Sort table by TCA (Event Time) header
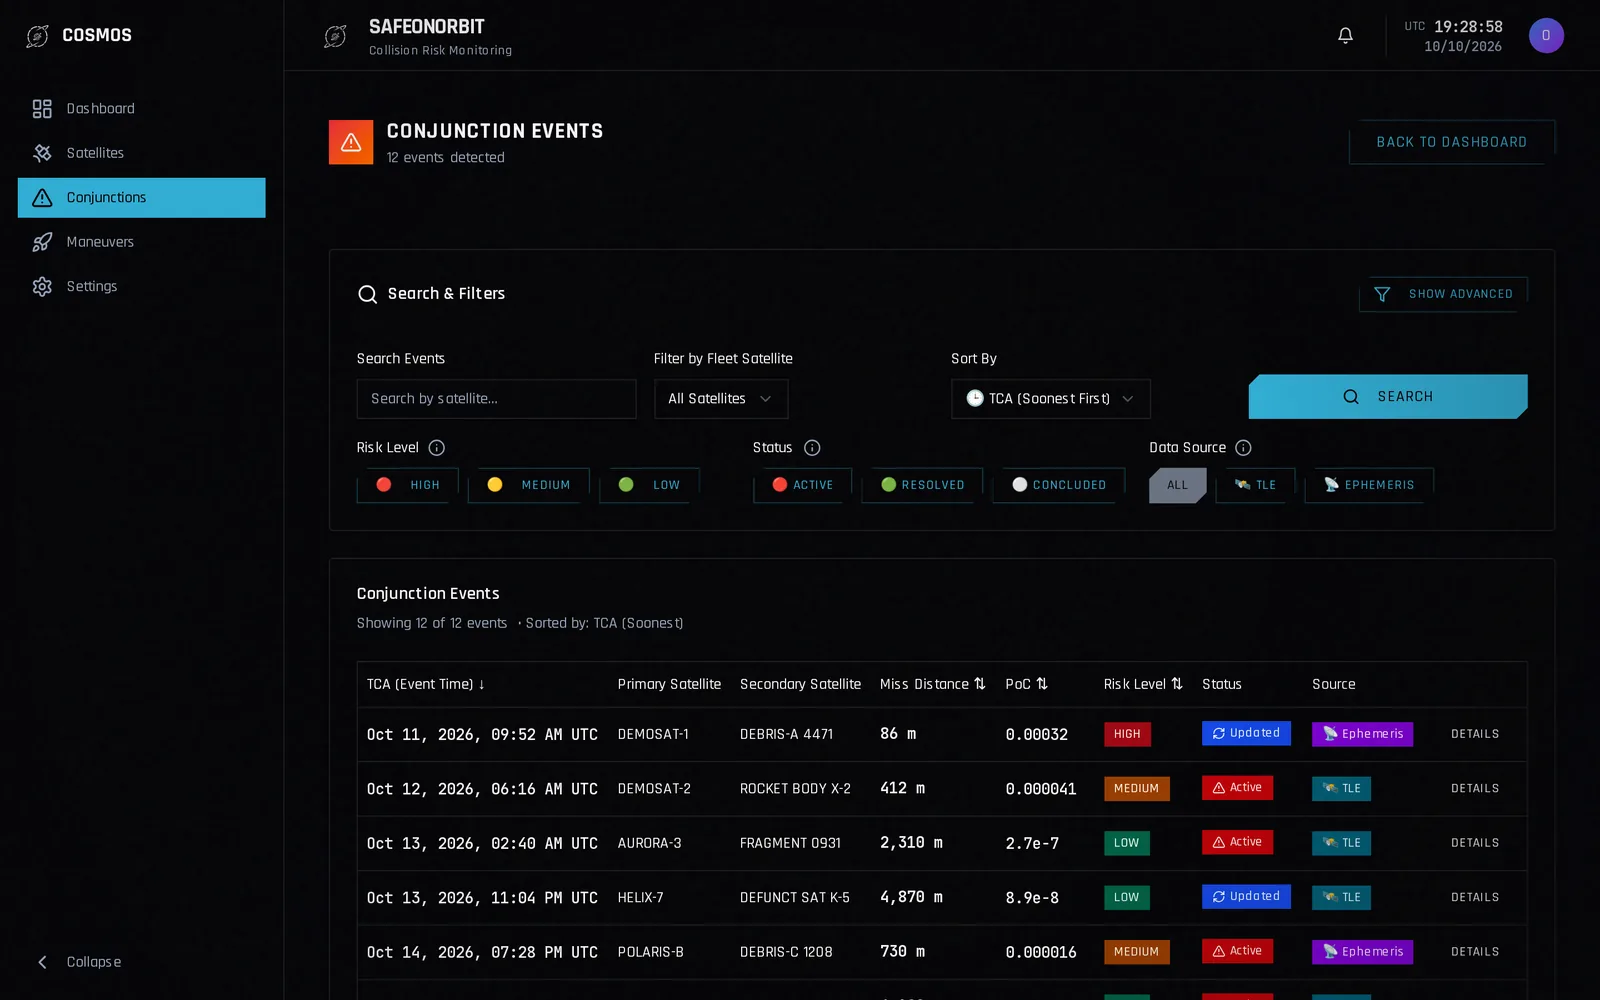 426,684
